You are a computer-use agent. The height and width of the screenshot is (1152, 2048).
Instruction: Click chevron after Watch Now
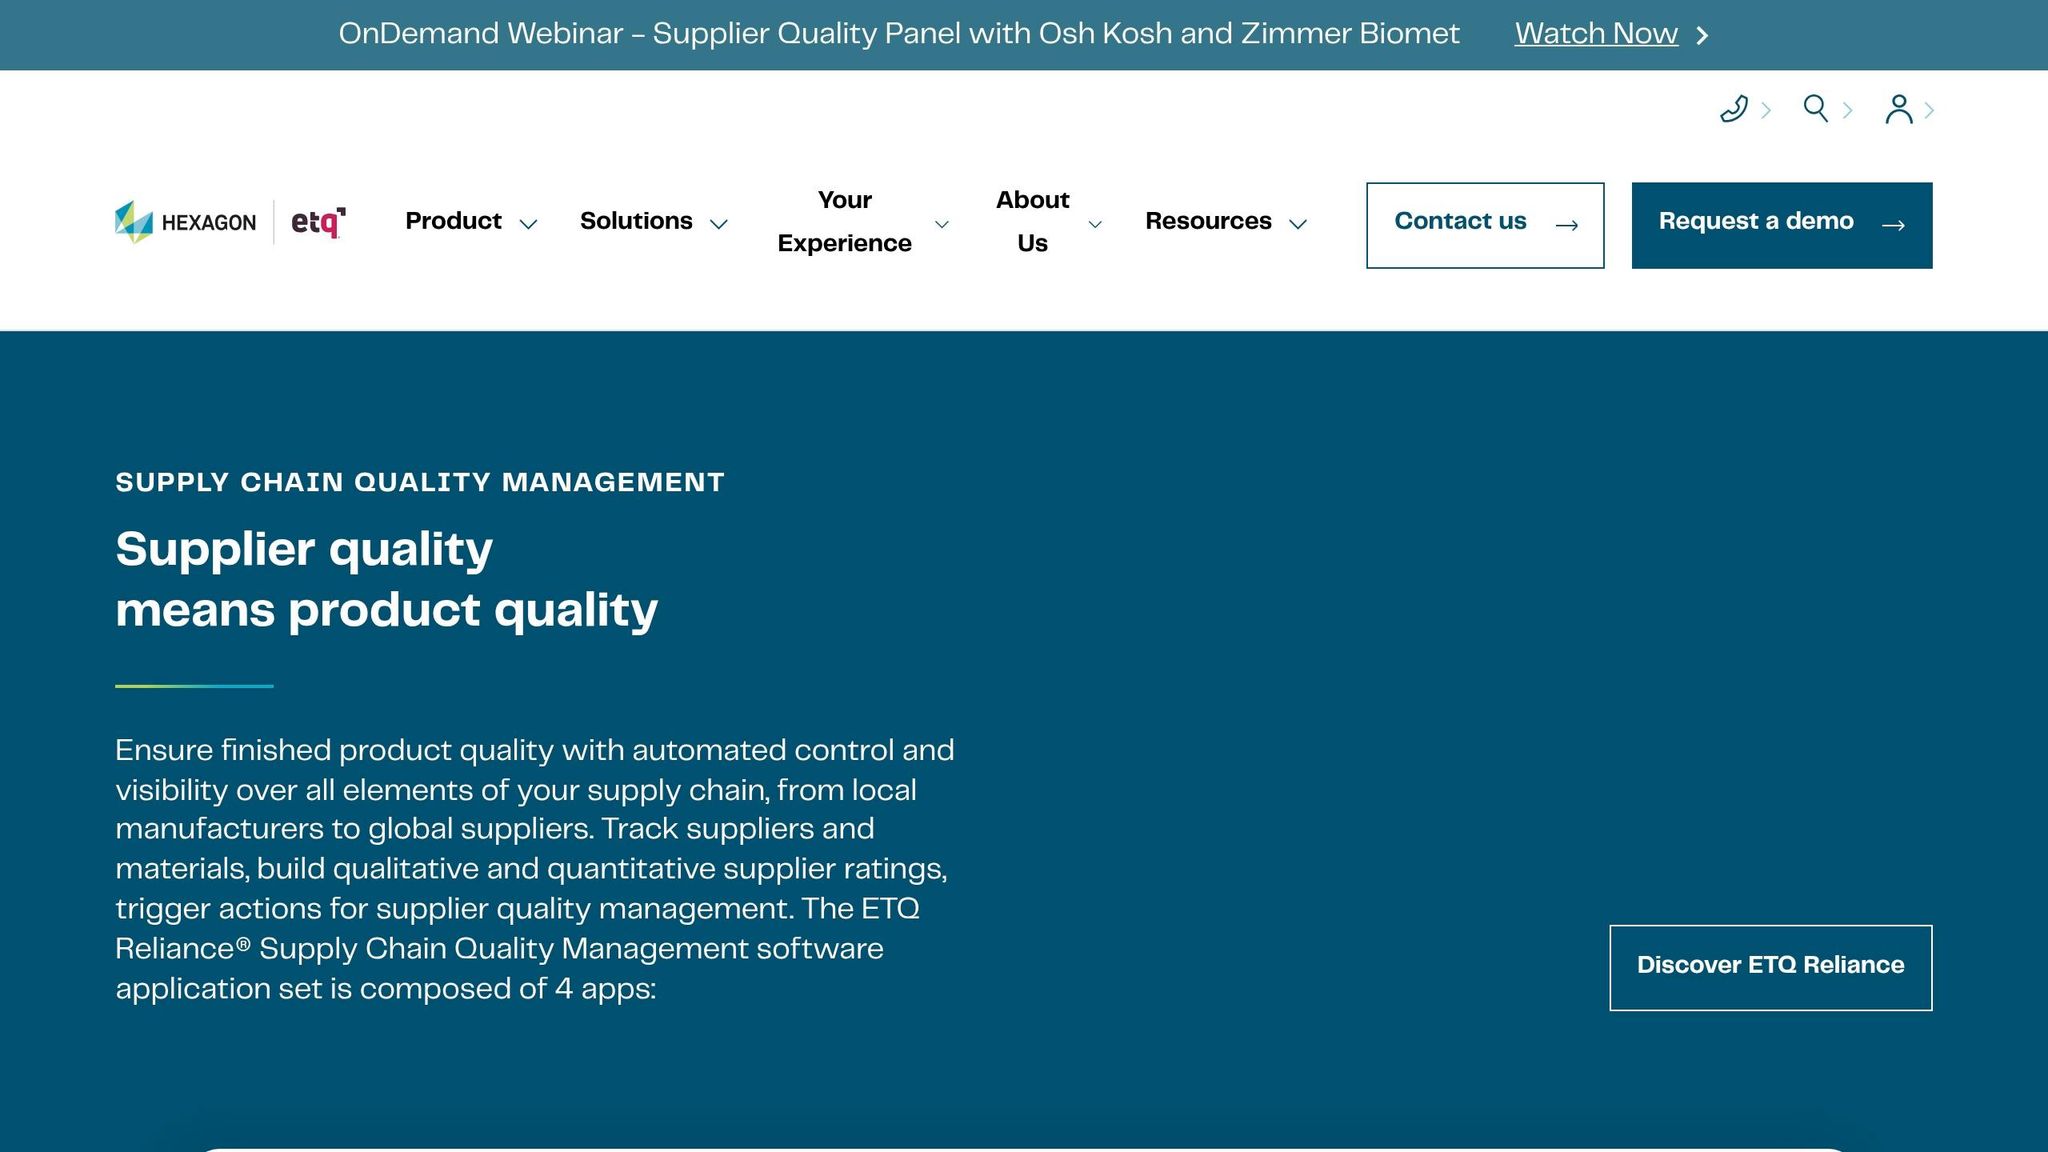(1702, 35)
